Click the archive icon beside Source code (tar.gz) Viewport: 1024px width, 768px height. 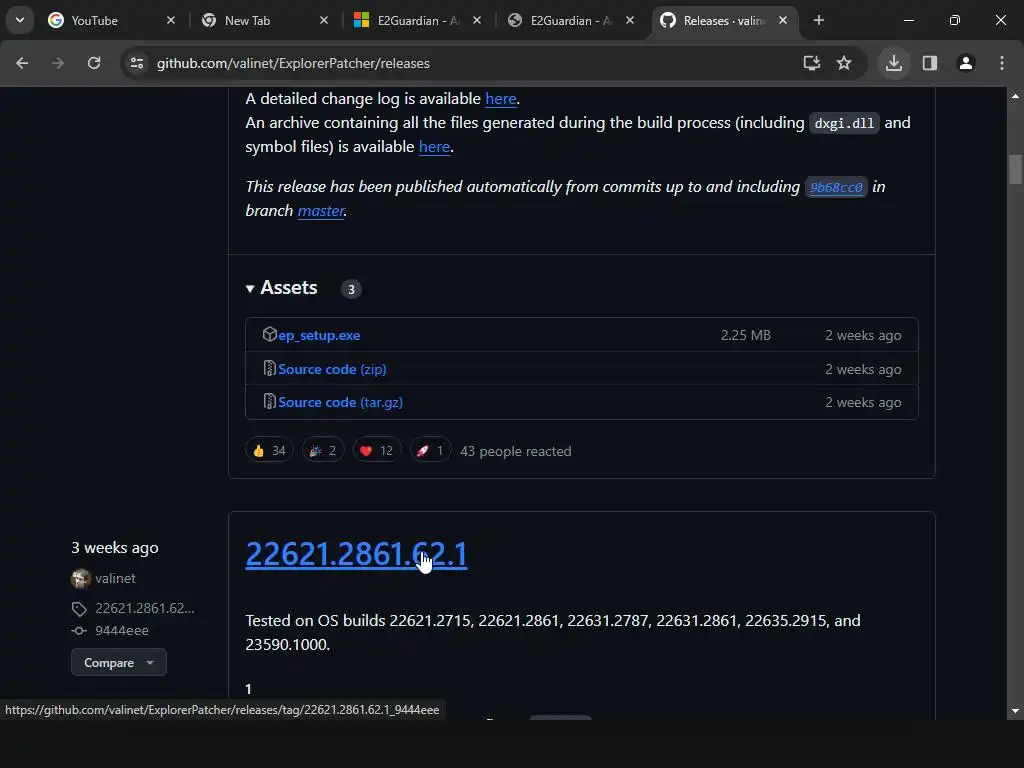click(269, 402)
